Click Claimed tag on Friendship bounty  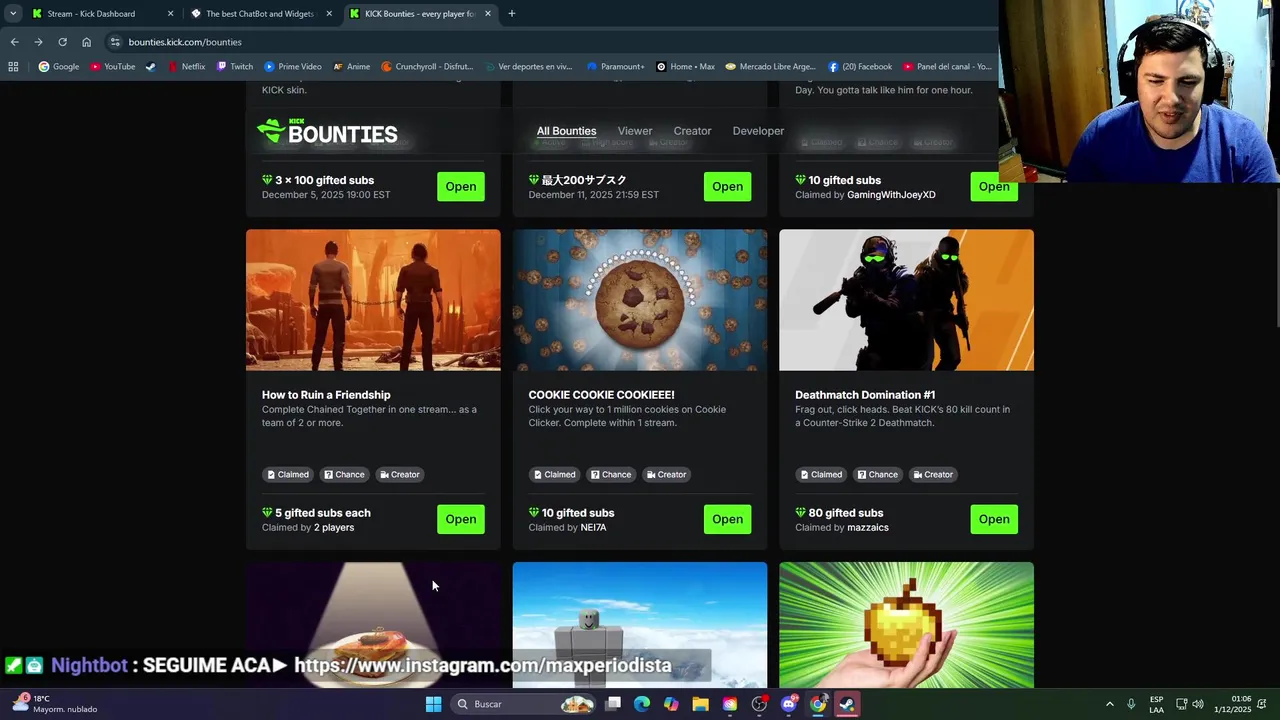288,475
